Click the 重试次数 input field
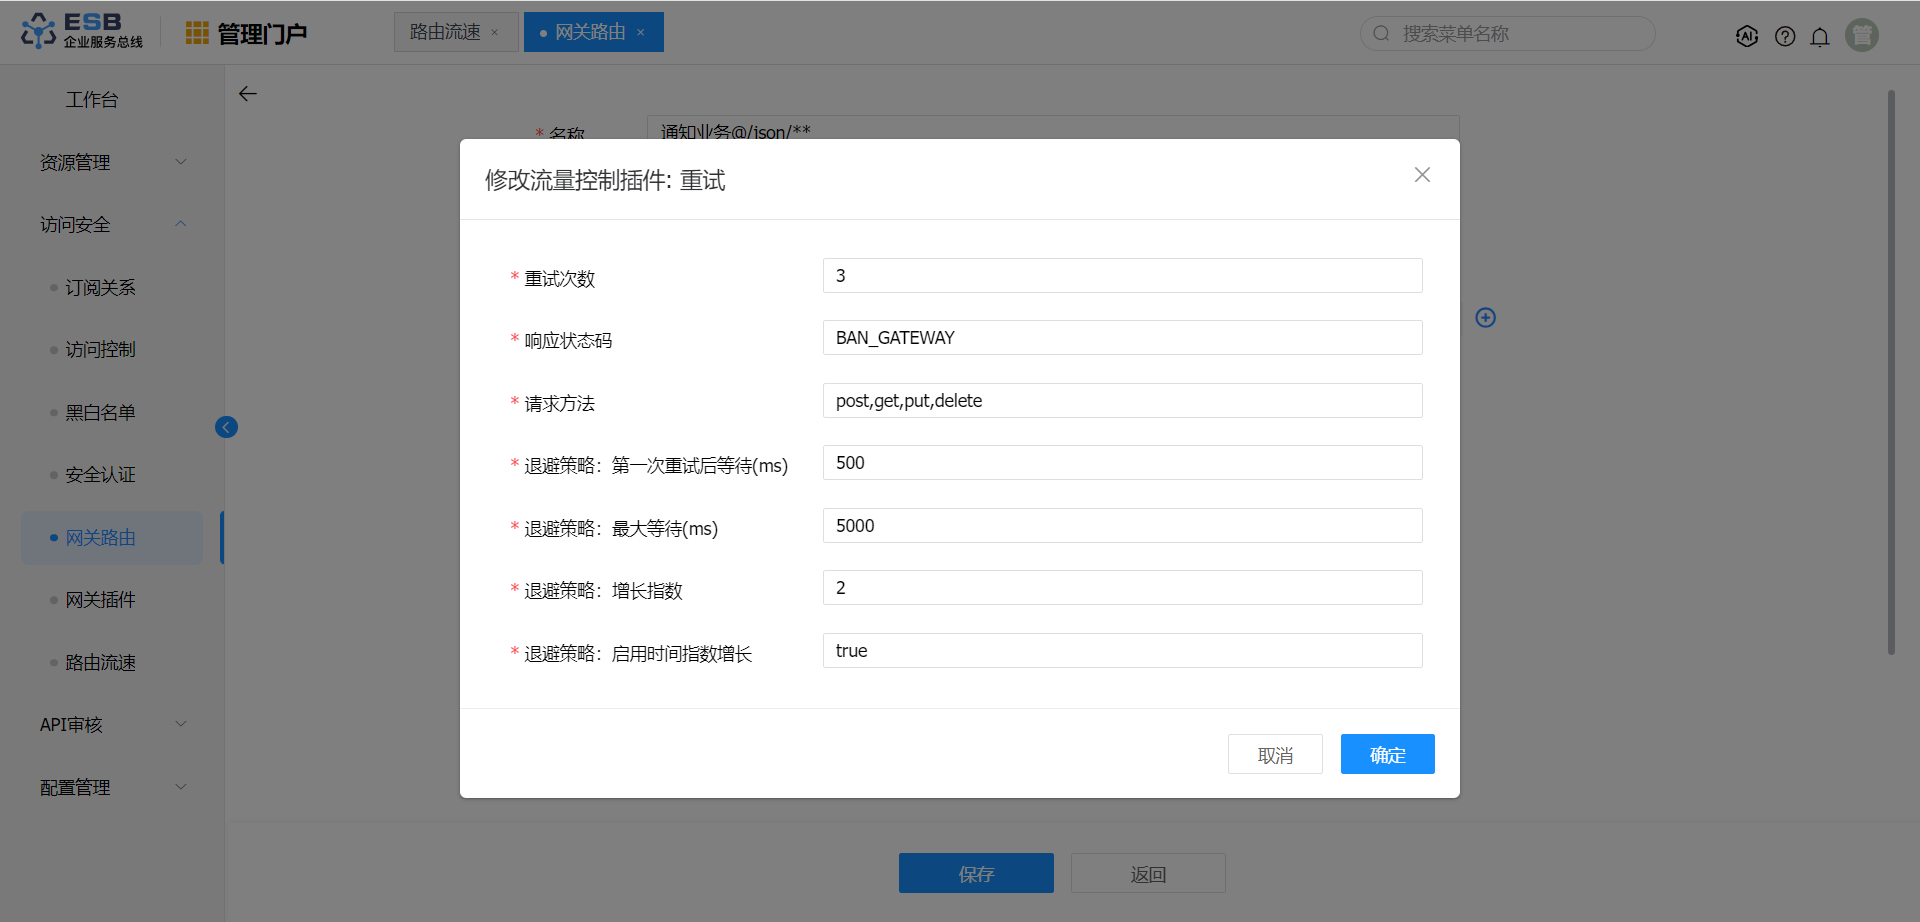 (1122, 276)
